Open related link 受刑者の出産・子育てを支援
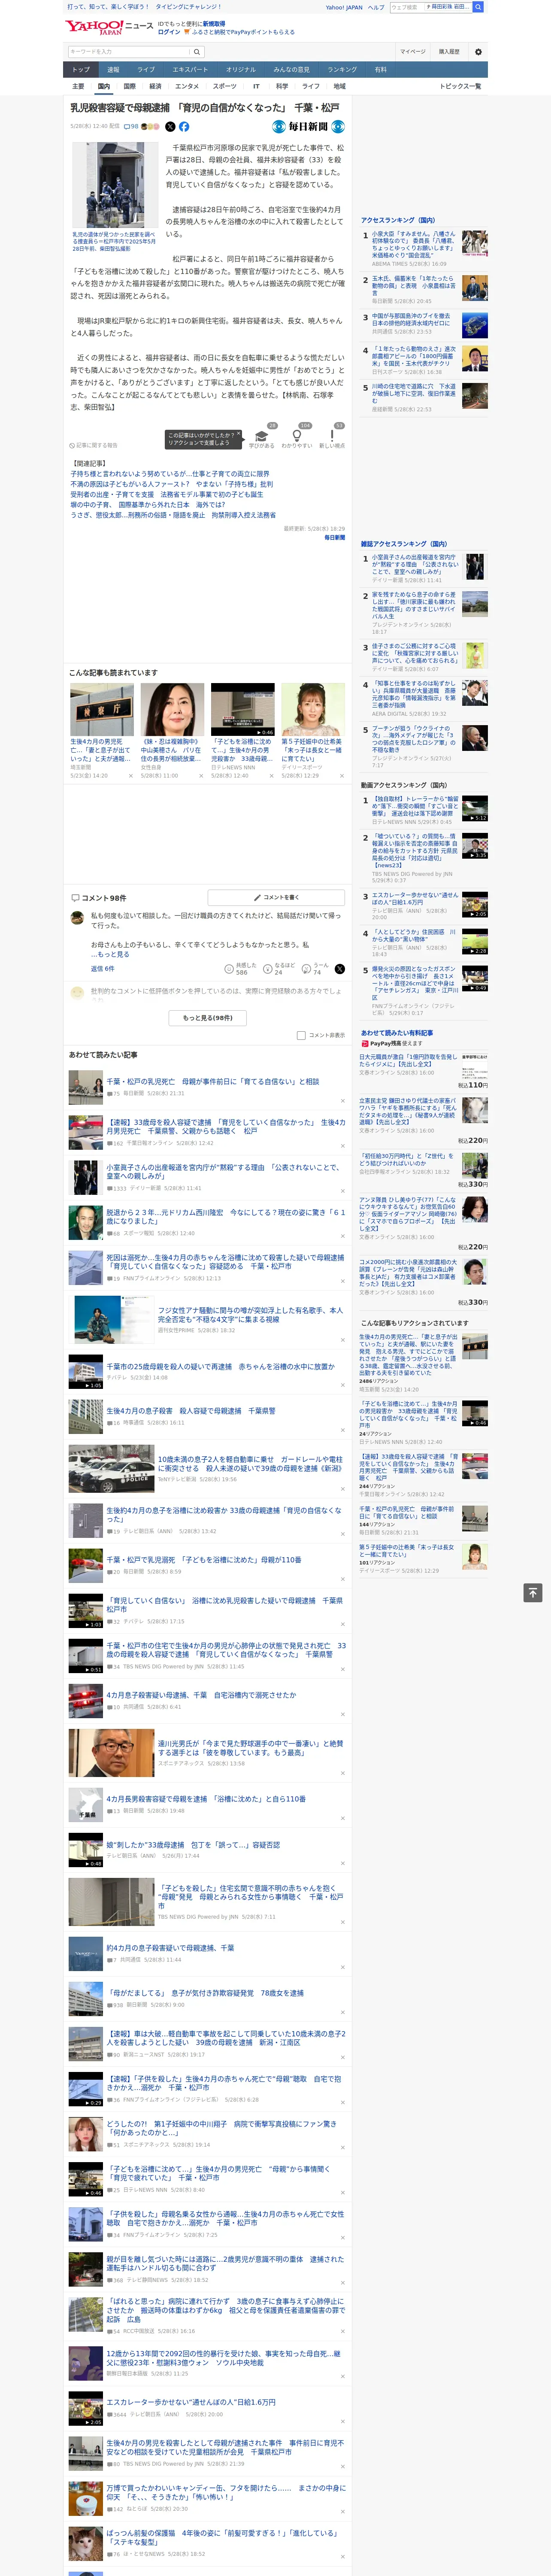Screen dimensions: 551x2576 click(167, 494)
